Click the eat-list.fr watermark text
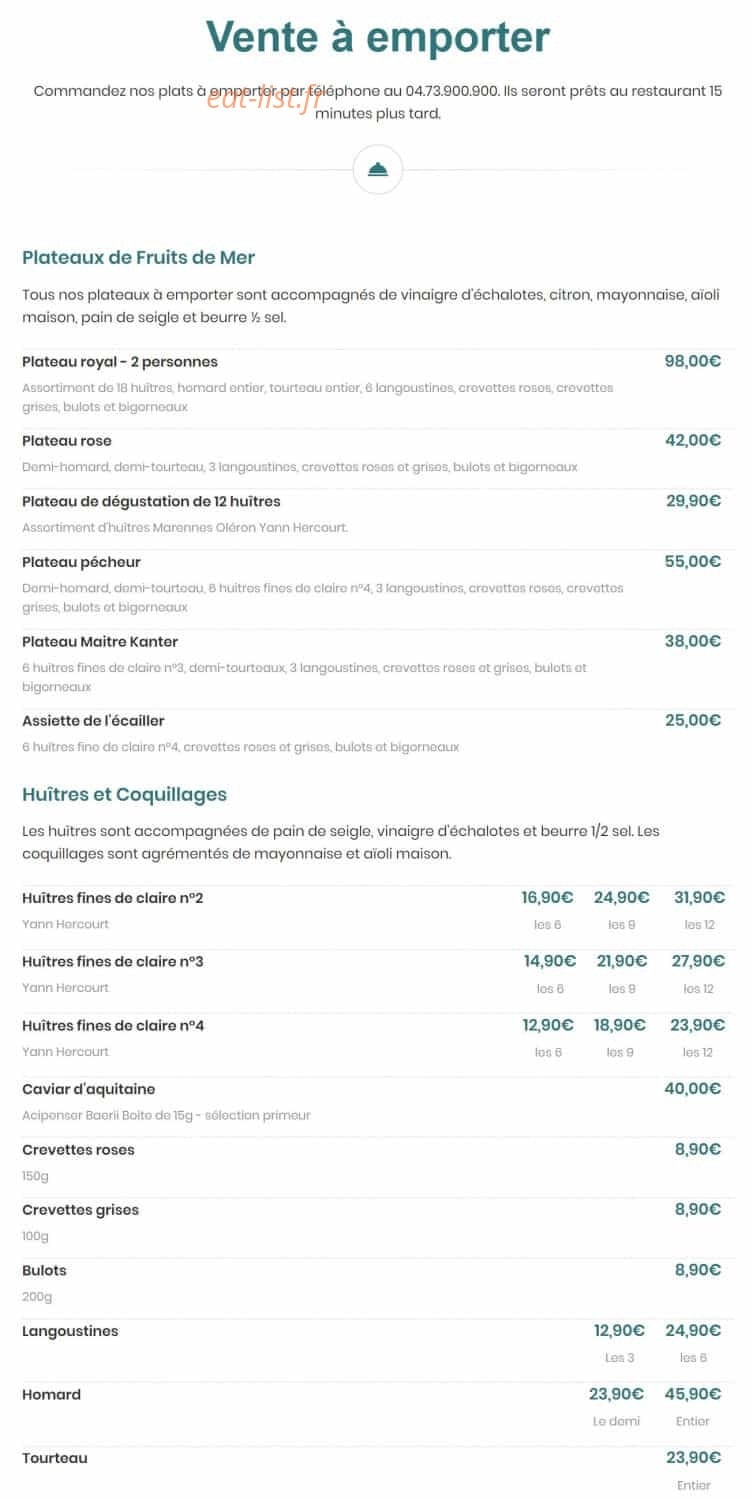 (x=264, y=97)
